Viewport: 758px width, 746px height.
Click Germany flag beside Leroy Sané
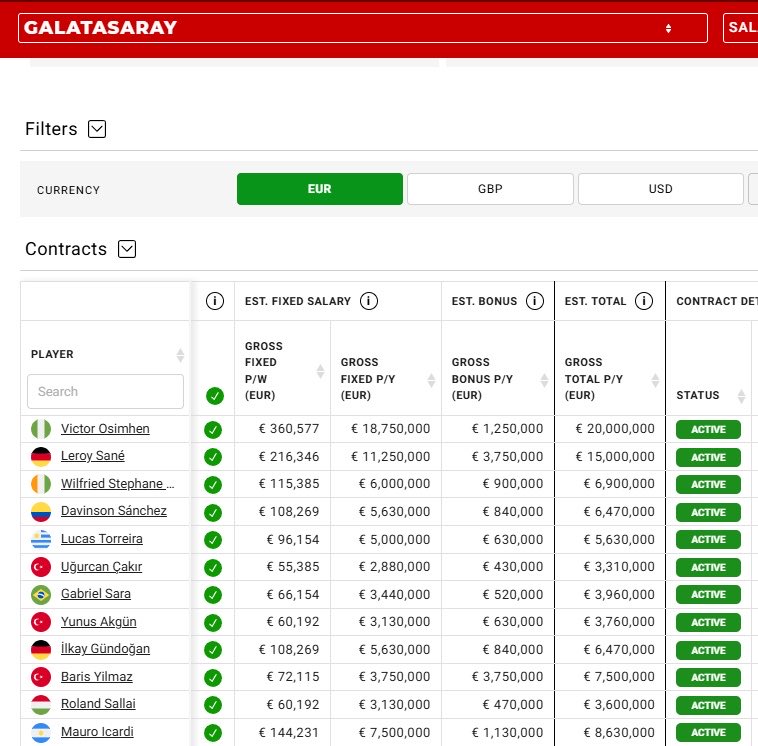click(x=41, y=457)
